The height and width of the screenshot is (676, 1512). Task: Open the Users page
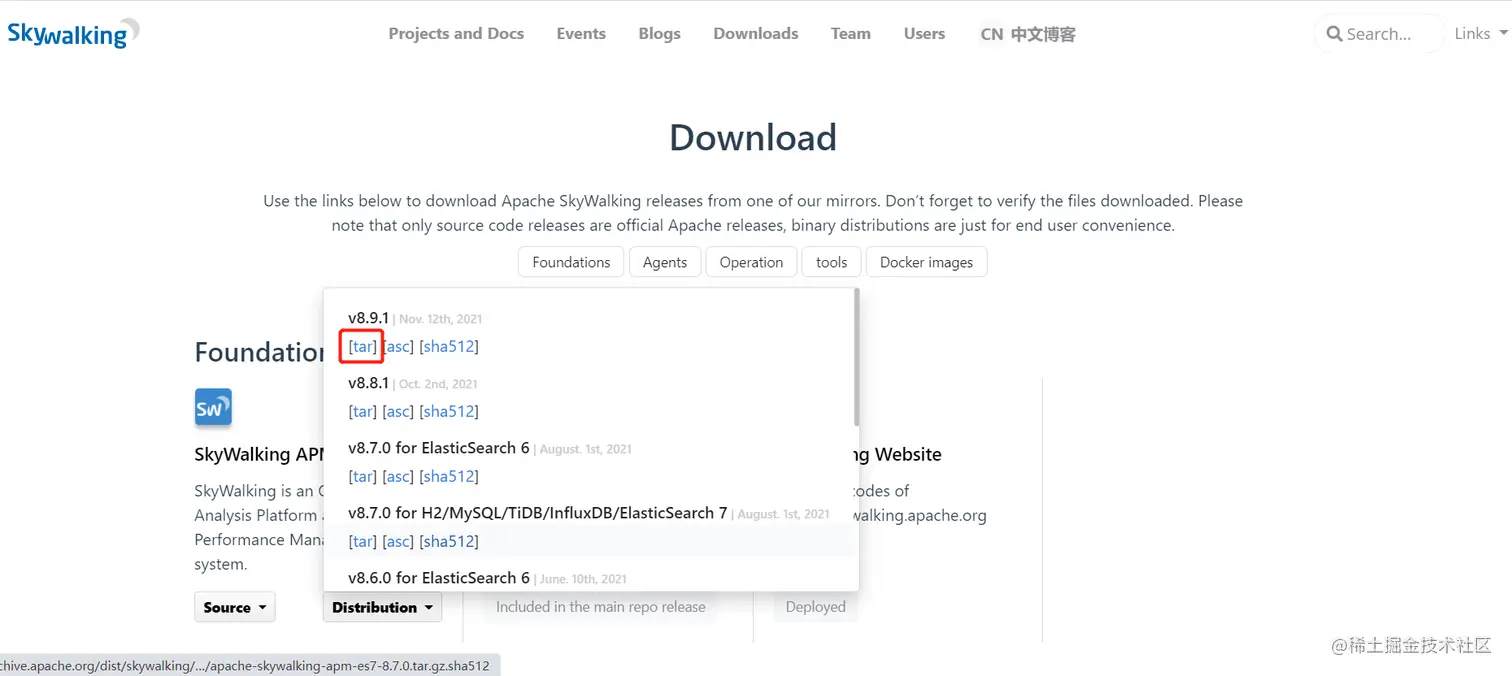coord(924,33)
